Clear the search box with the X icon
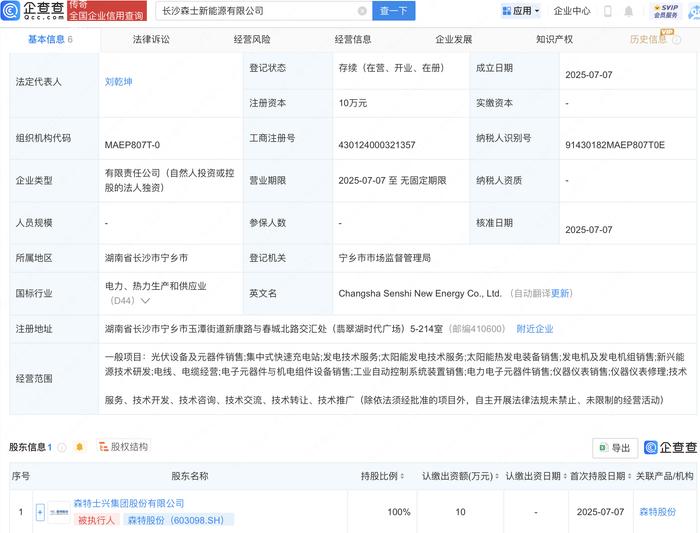 tap(362, 11)
